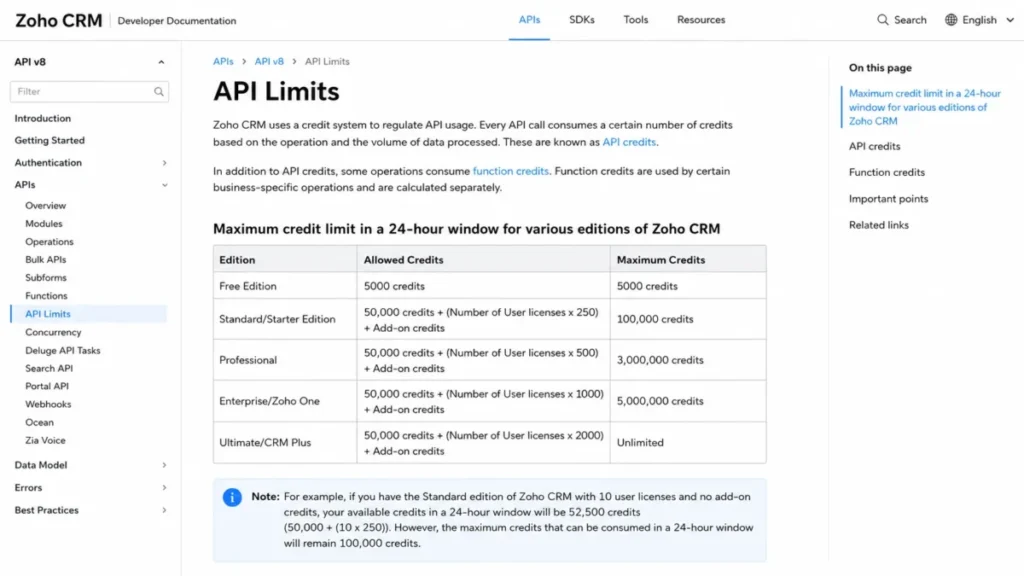Open Webhooks in sidebar

[x=48, y=404]
